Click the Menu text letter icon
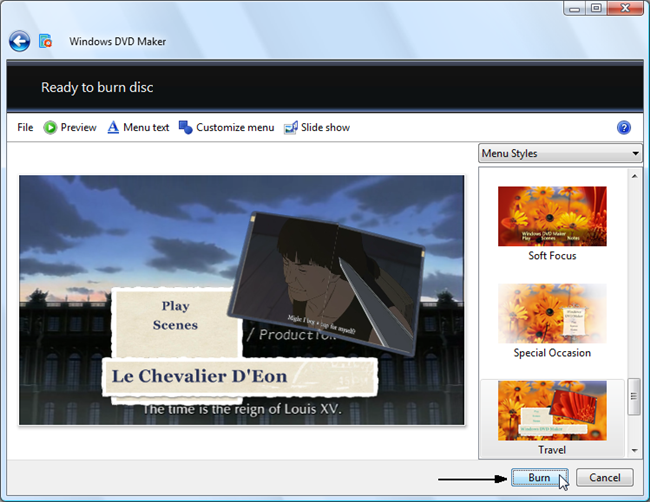Image resolution: width=650 pixels, height=502 pixels. tap(113, 128)
